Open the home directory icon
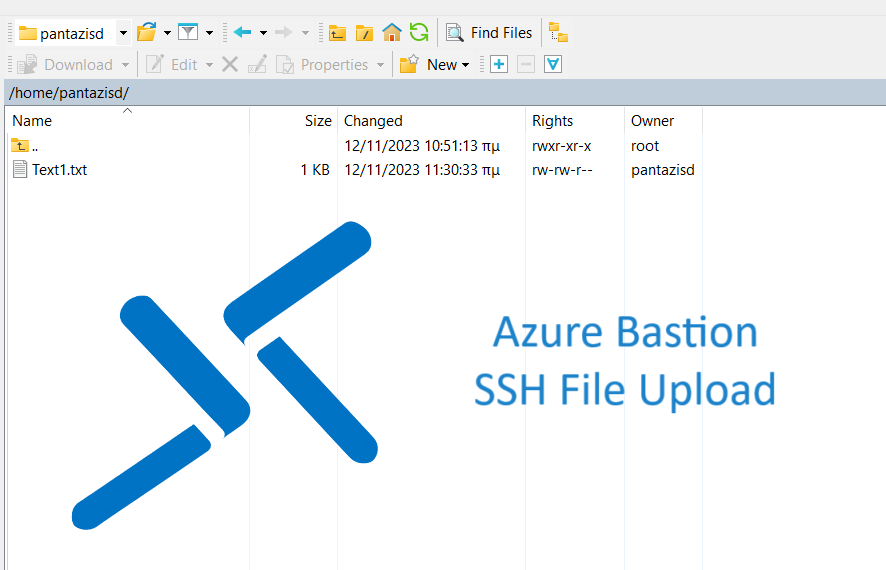This screenshot has width=886, height=570. [x=392, y=33]
